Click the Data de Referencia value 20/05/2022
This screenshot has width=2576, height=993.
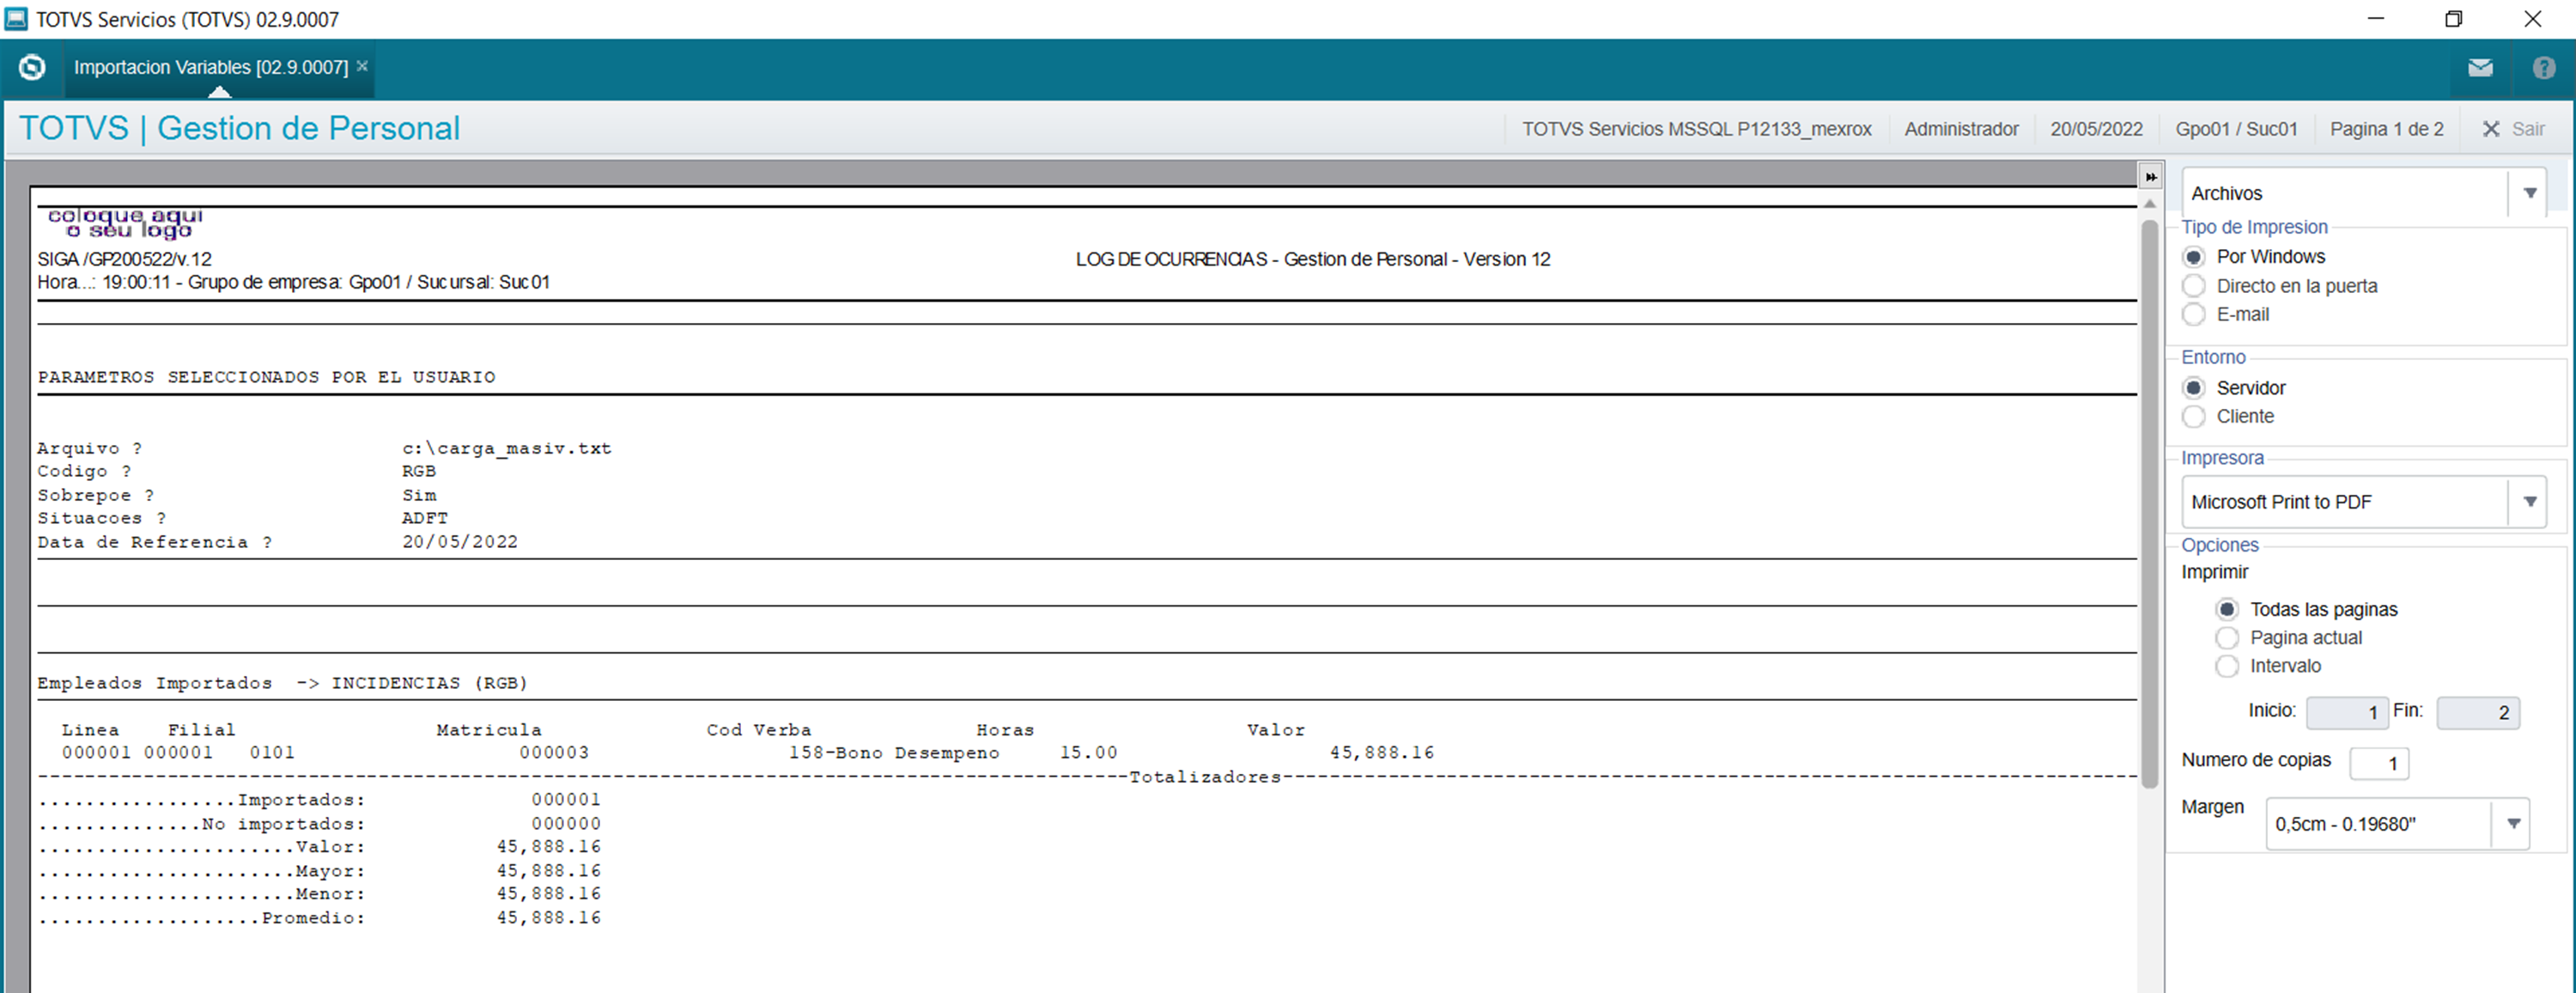pos(460,542)
